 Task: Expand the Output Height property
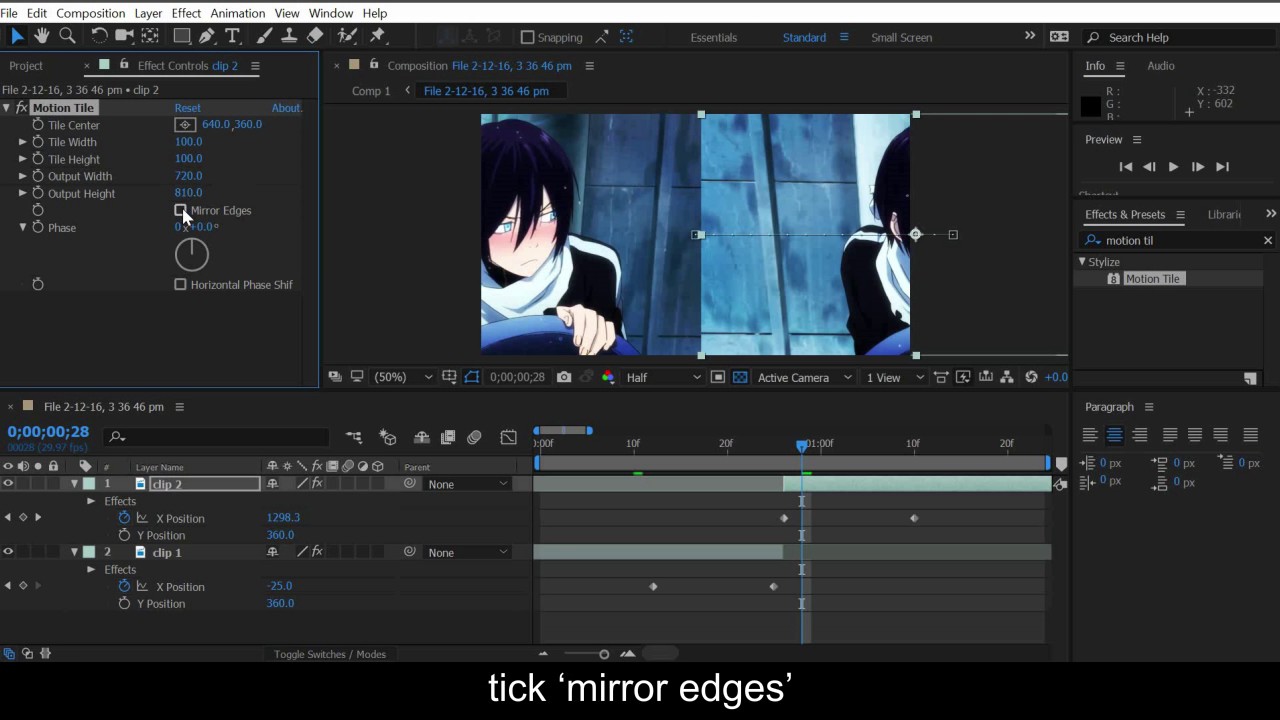[23, 193]
